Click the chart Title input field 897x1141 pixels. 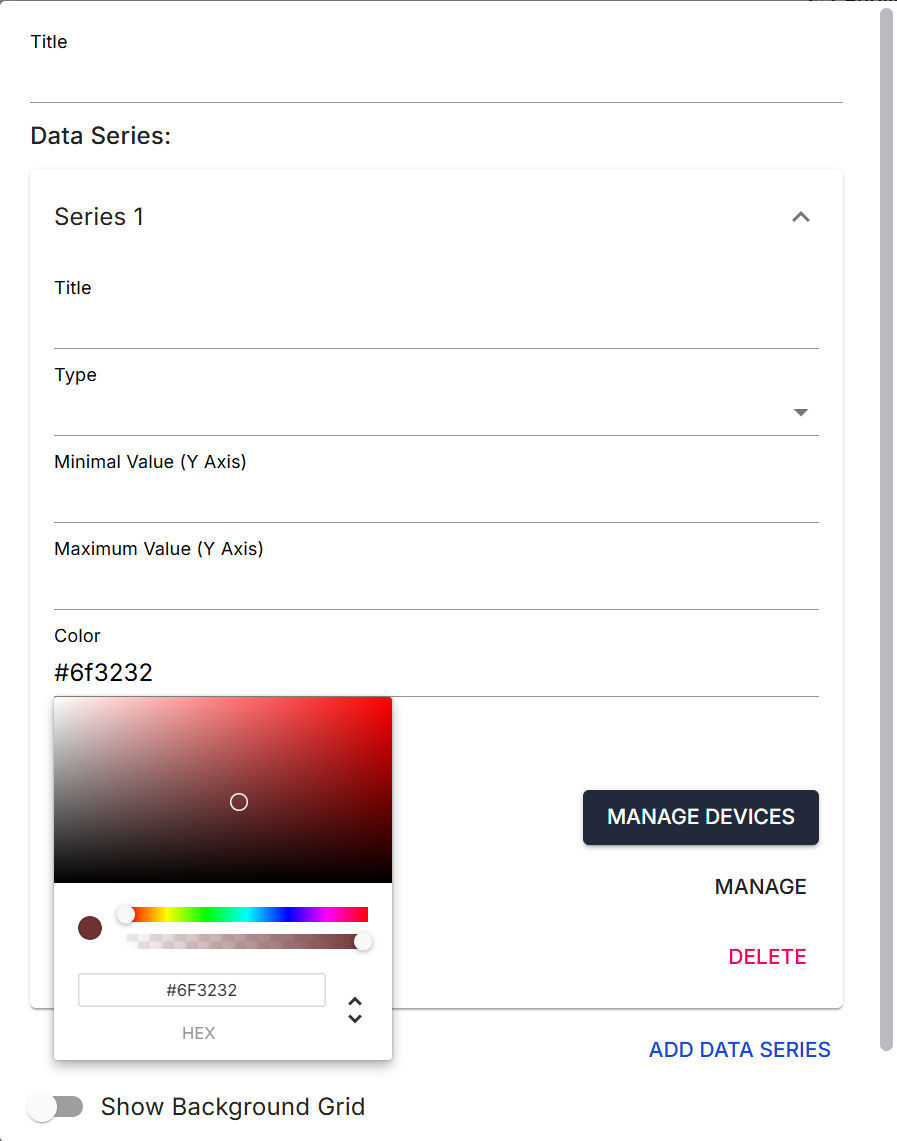pyautogui.click(x=436, y=80)
